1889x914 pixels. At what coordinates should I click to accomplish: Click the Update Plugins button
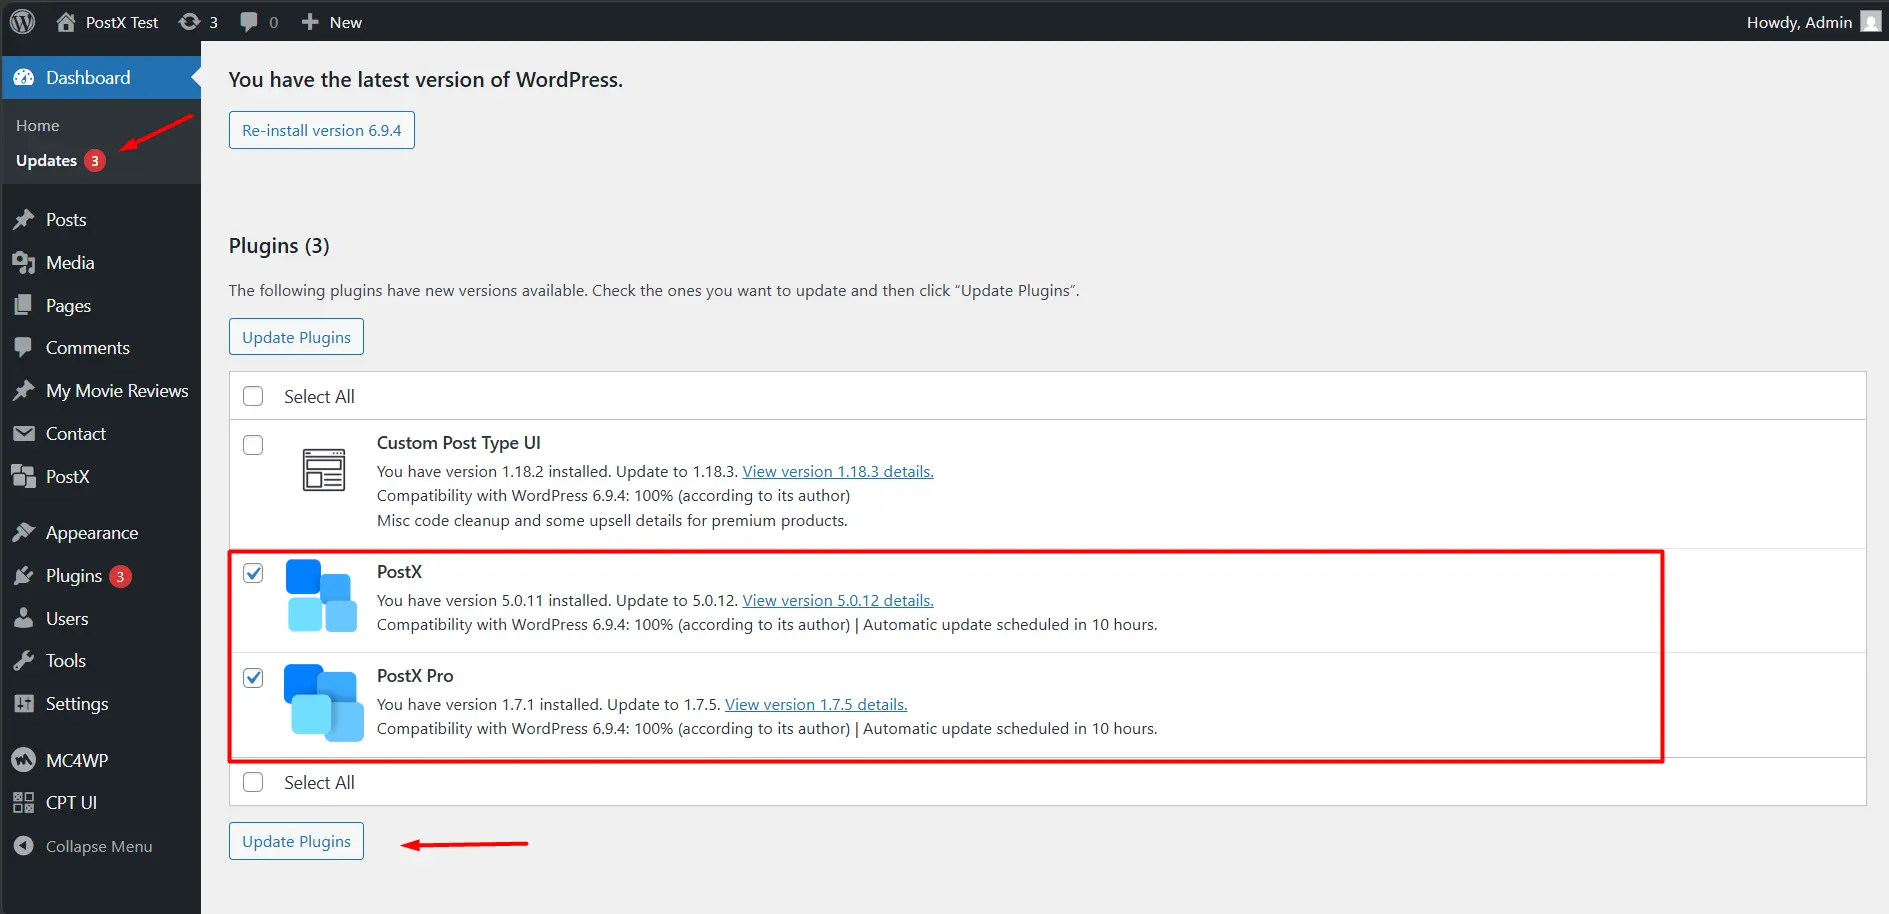[295, 840]
